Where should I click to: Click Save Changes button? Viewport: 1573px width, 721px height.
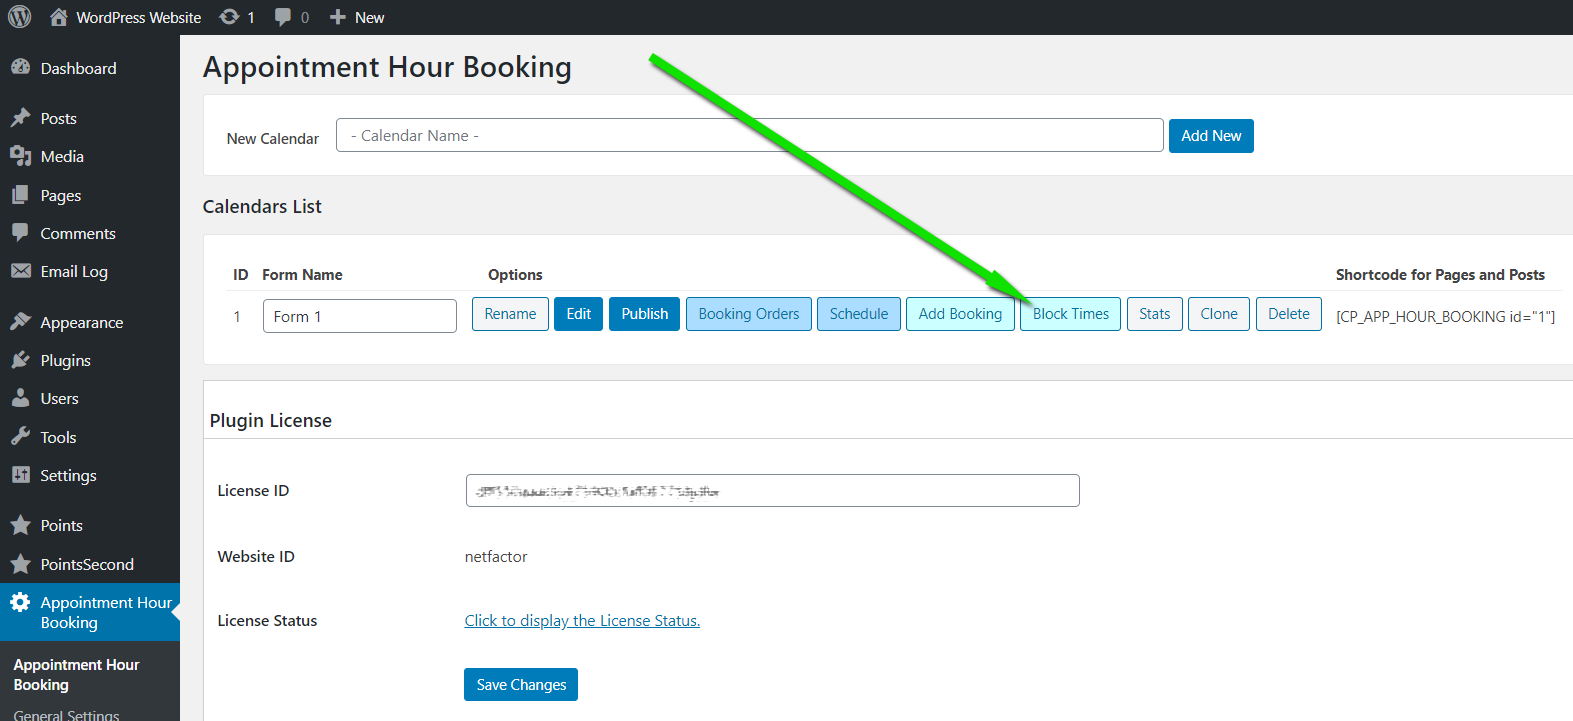point(520,685)
